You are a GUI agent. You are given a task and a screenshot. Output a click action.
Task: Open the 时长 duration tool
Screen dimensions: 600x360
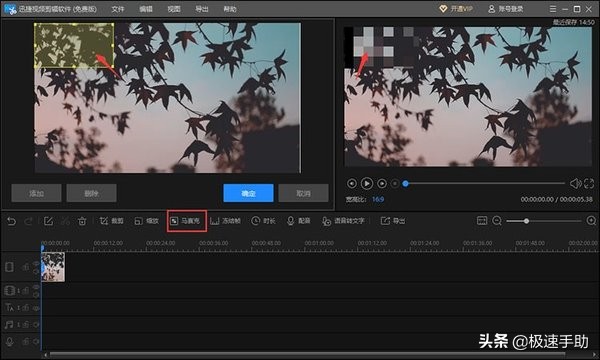(x=263, y=221)
